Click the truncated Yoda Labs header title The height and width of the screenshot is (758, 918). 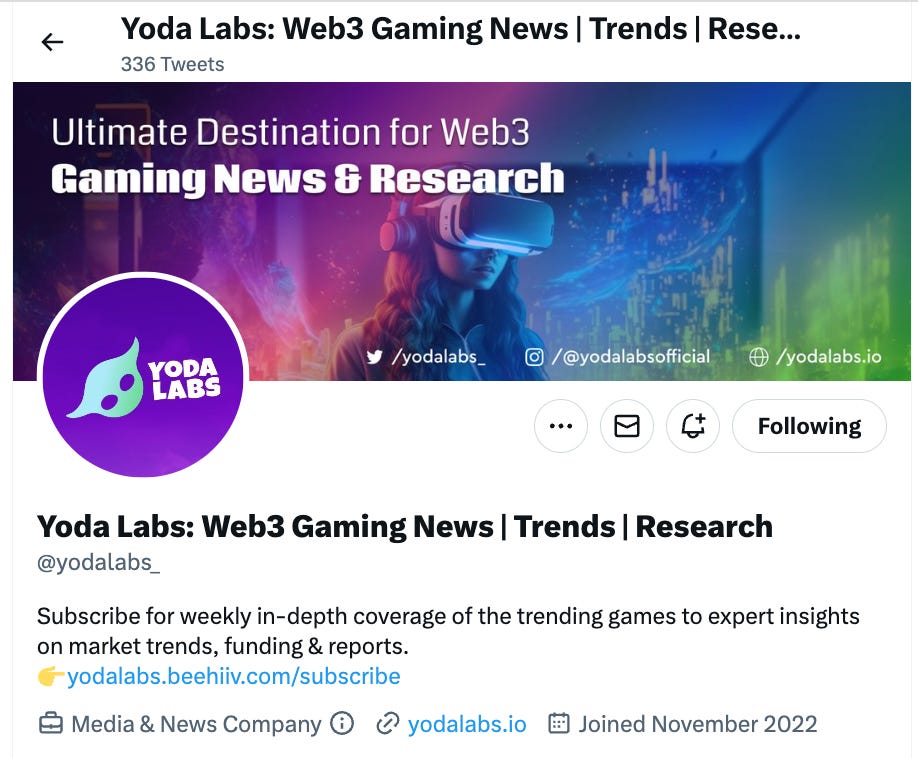[x=460, y=29]
